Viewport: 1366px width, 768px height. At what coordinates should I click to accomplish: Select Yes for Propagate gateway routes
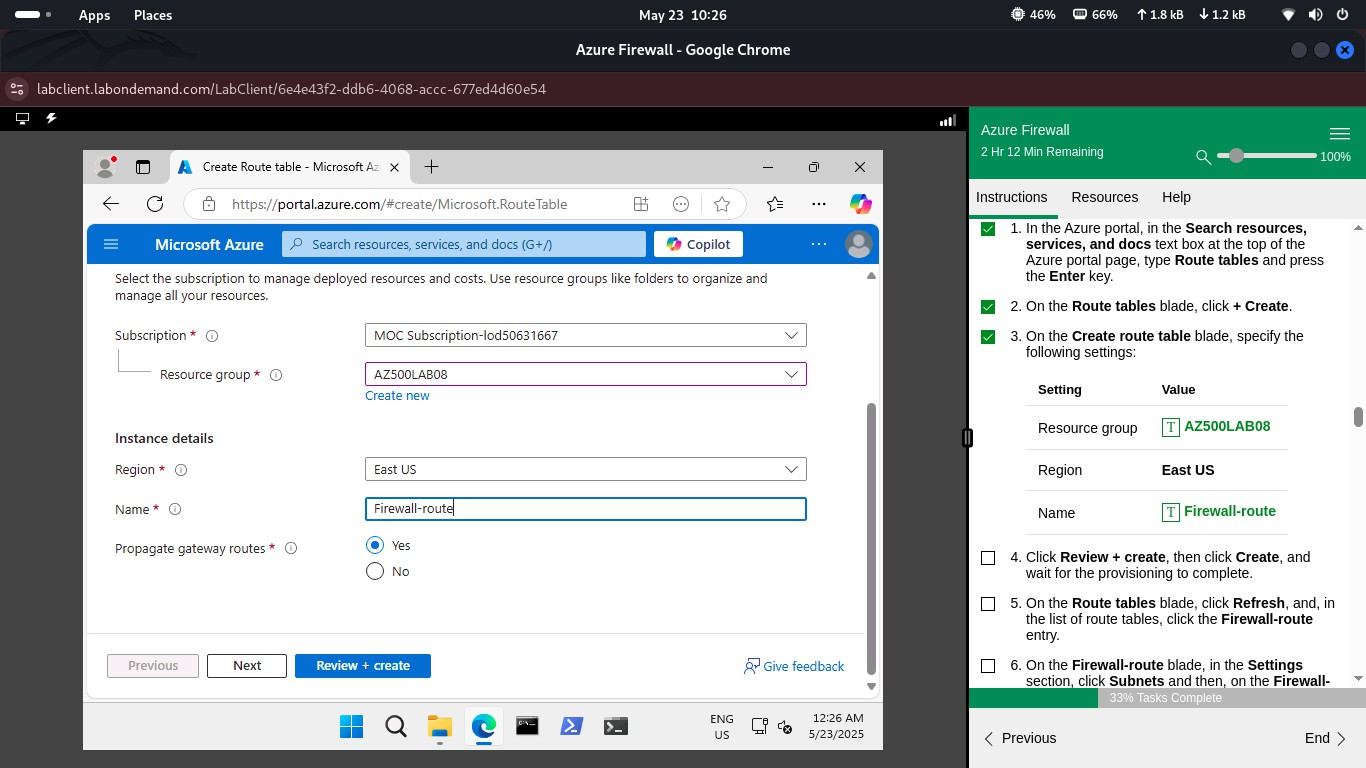pos(375,545)
